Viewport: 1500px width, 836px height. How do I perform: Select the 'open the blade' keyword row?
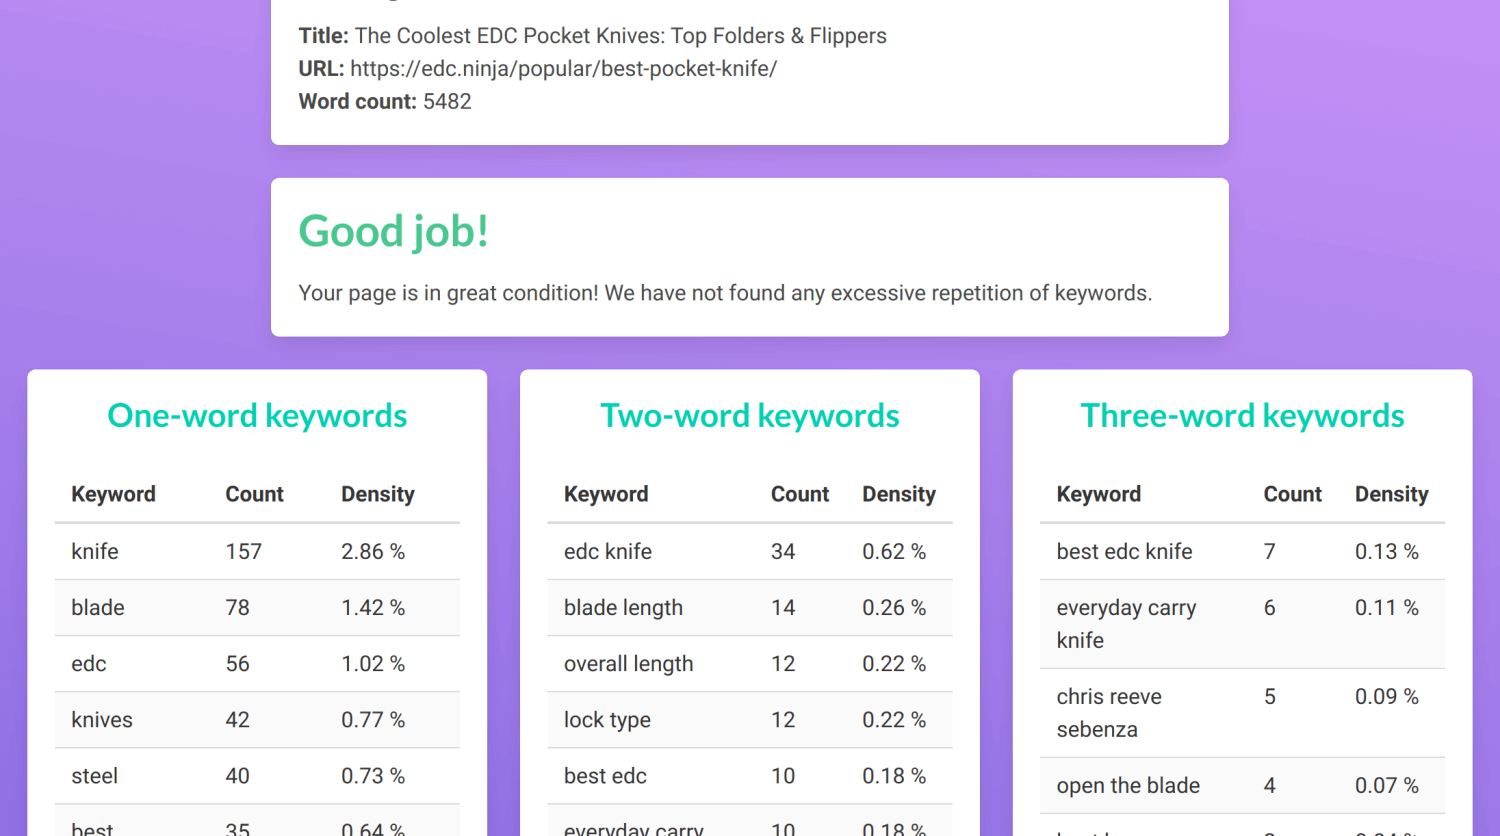pos(1242,785)
